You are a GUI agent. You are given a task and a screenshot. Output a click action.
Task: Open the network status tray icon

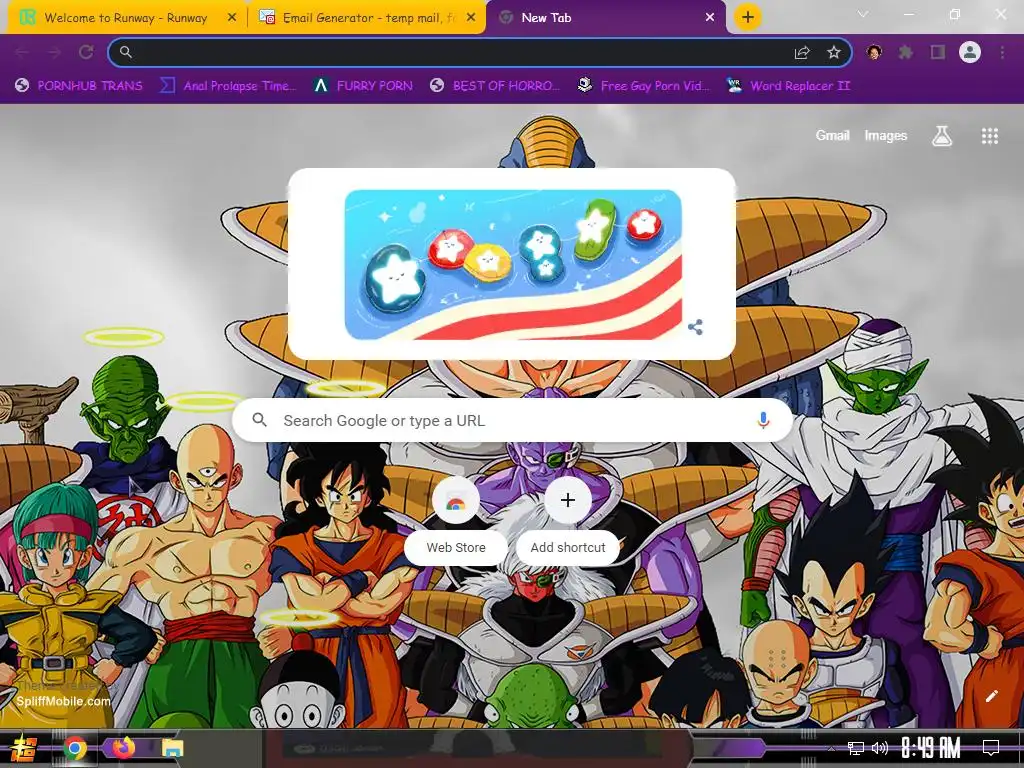tap(856, 748)
